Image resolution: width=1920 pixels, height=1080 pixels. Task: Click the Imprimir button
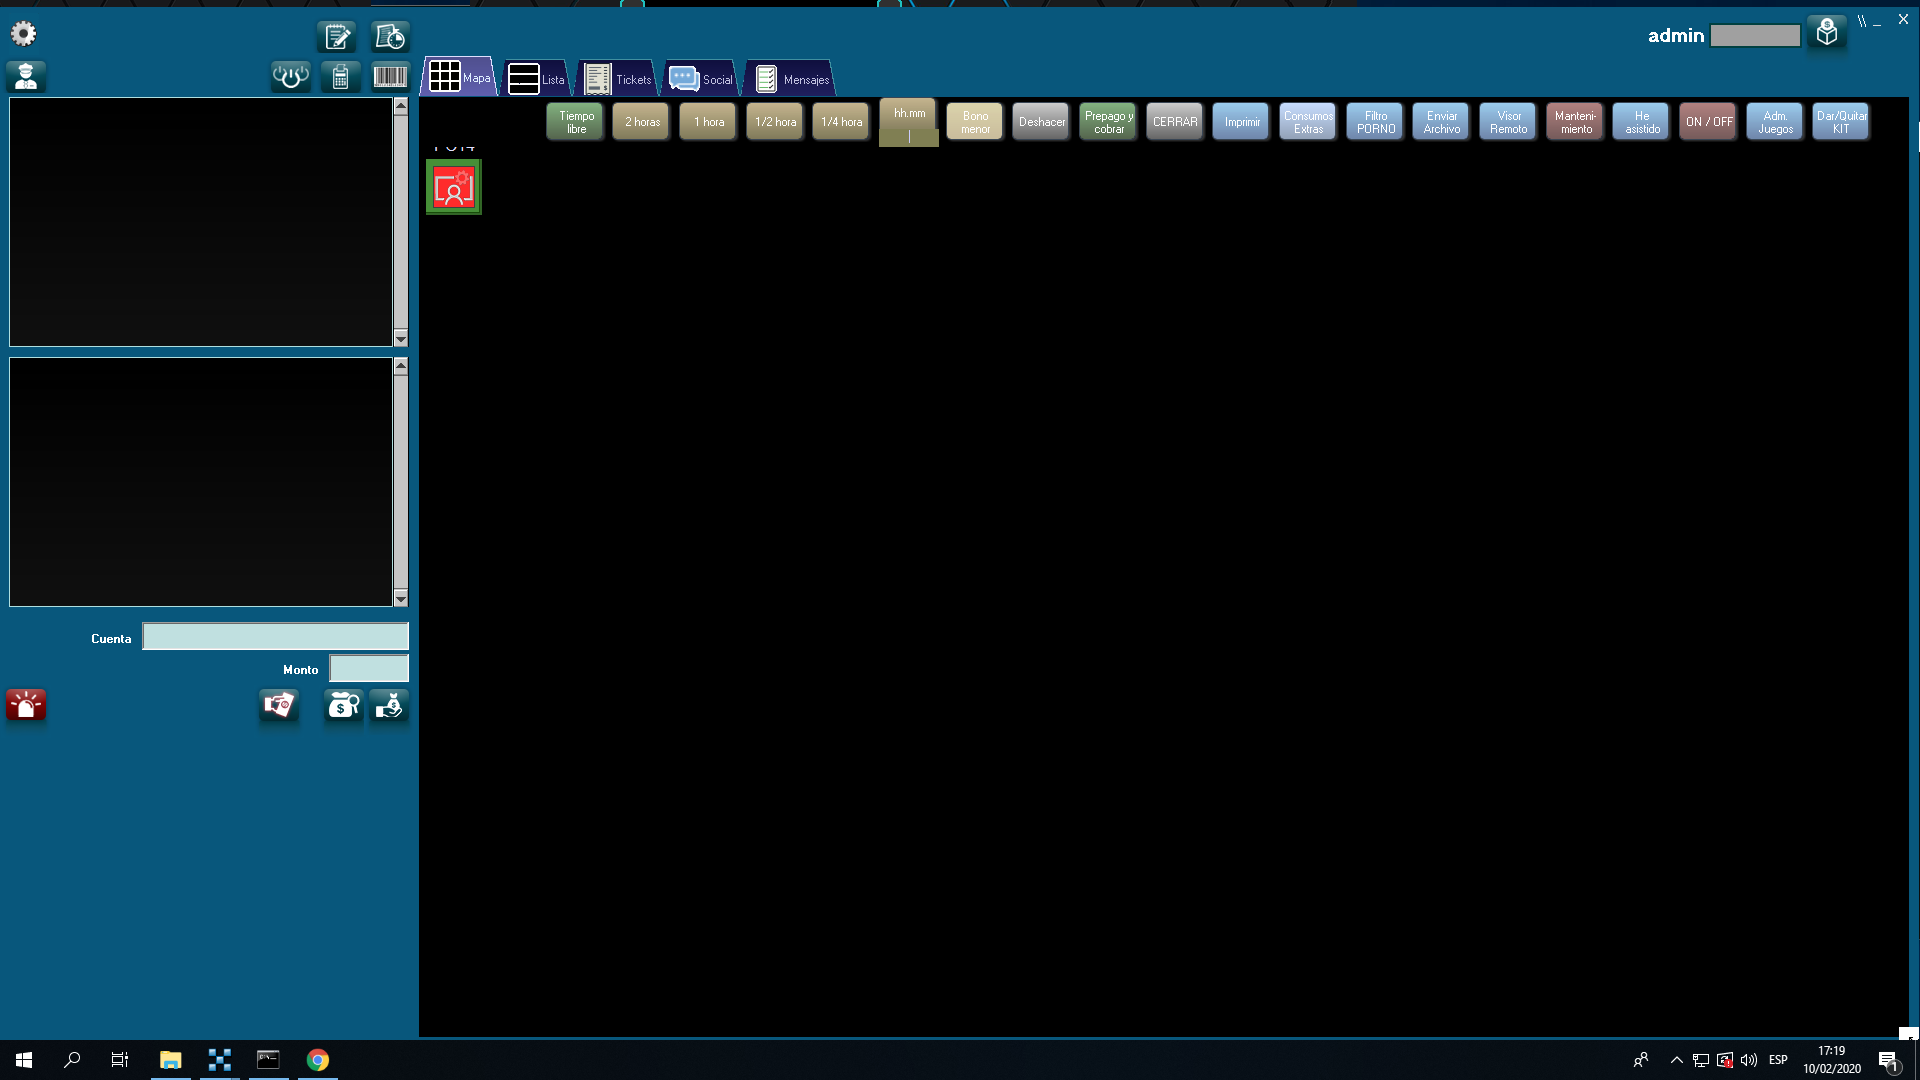pos(1242,122)
